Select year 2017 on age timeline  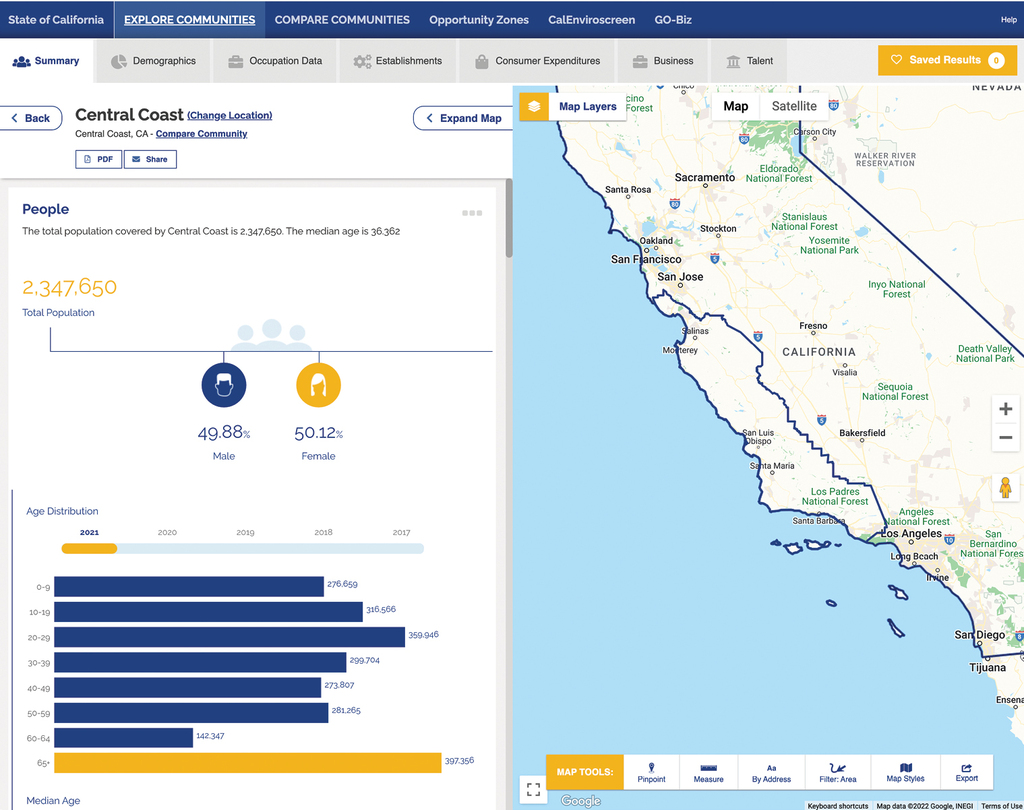click(x=402, y=532)
